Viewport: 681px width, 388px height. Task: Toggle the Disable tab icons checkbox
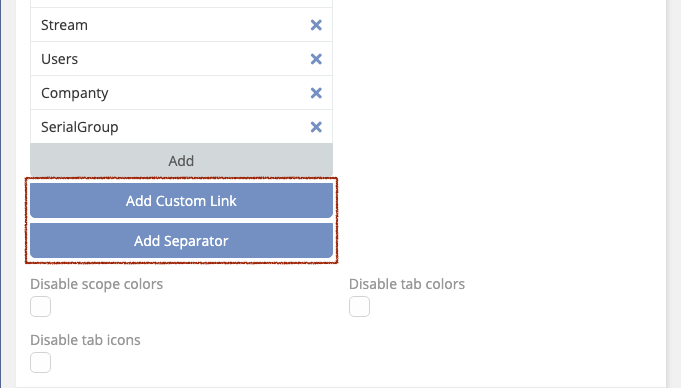coord(40,362)
